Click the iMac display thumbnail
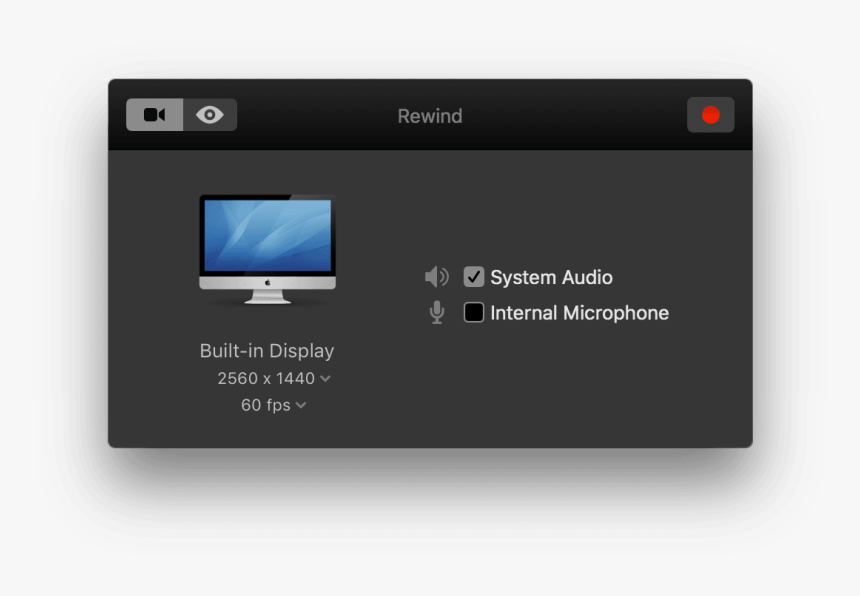The width and height of the screenshot is (860, 596). pyautogui.click(x=268, y=249)
